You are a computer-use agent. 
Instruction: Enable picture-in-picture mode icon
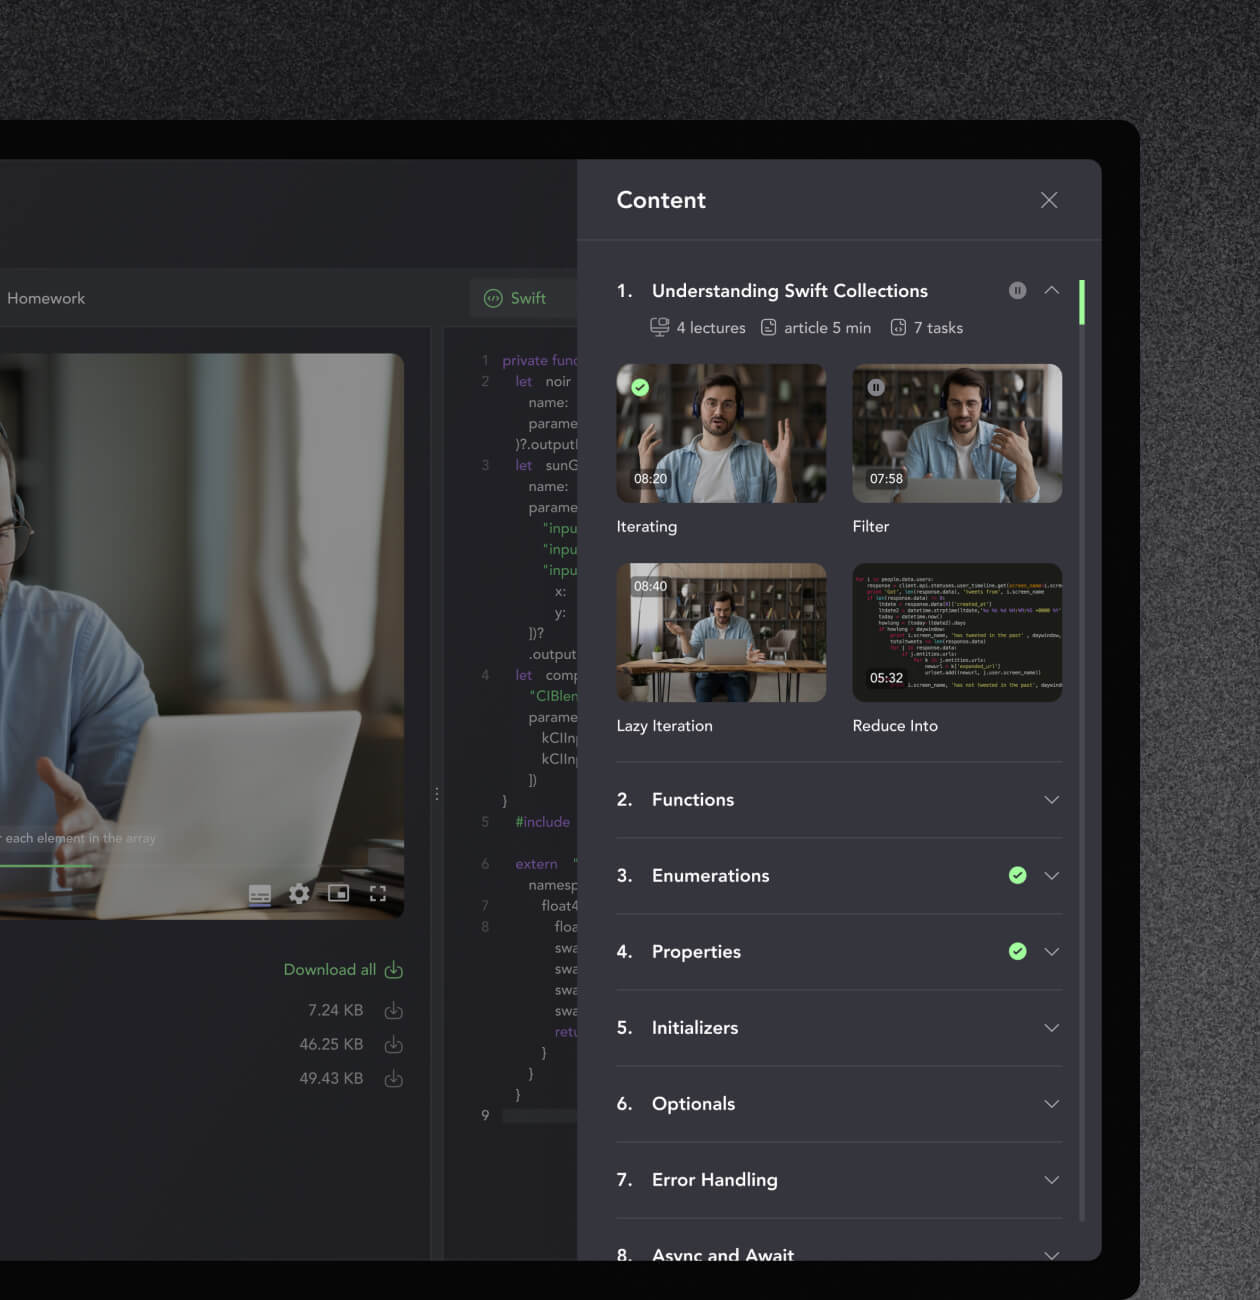(x=339, y=893)
